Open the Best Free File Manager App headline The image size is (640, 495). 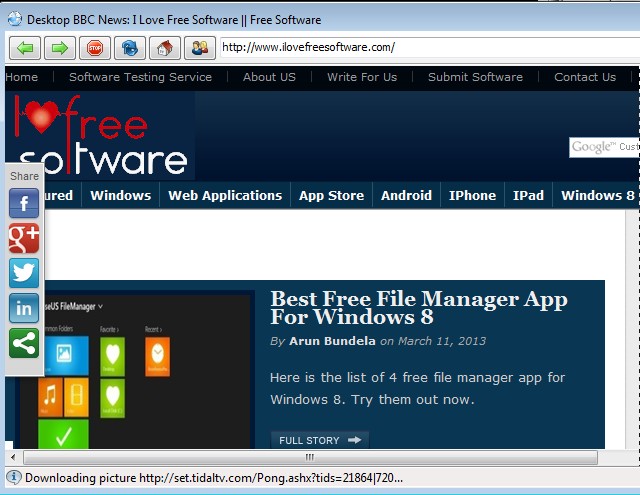coord(419,308)
